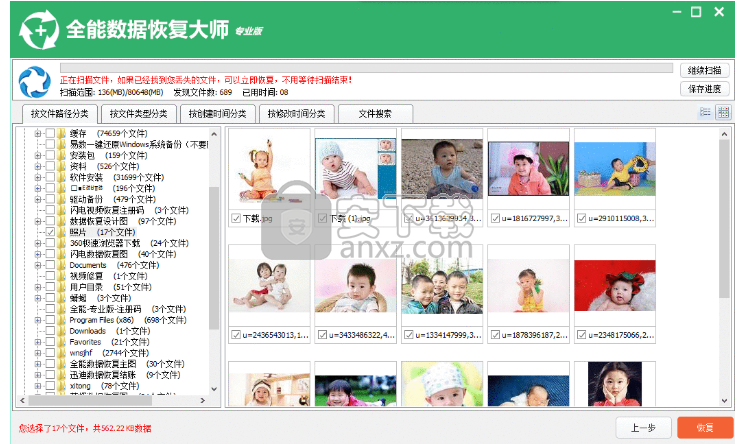Select the u=1878396187 child thumbnail
The height and width of the screenshot is (444, 739).
(528, 285)
